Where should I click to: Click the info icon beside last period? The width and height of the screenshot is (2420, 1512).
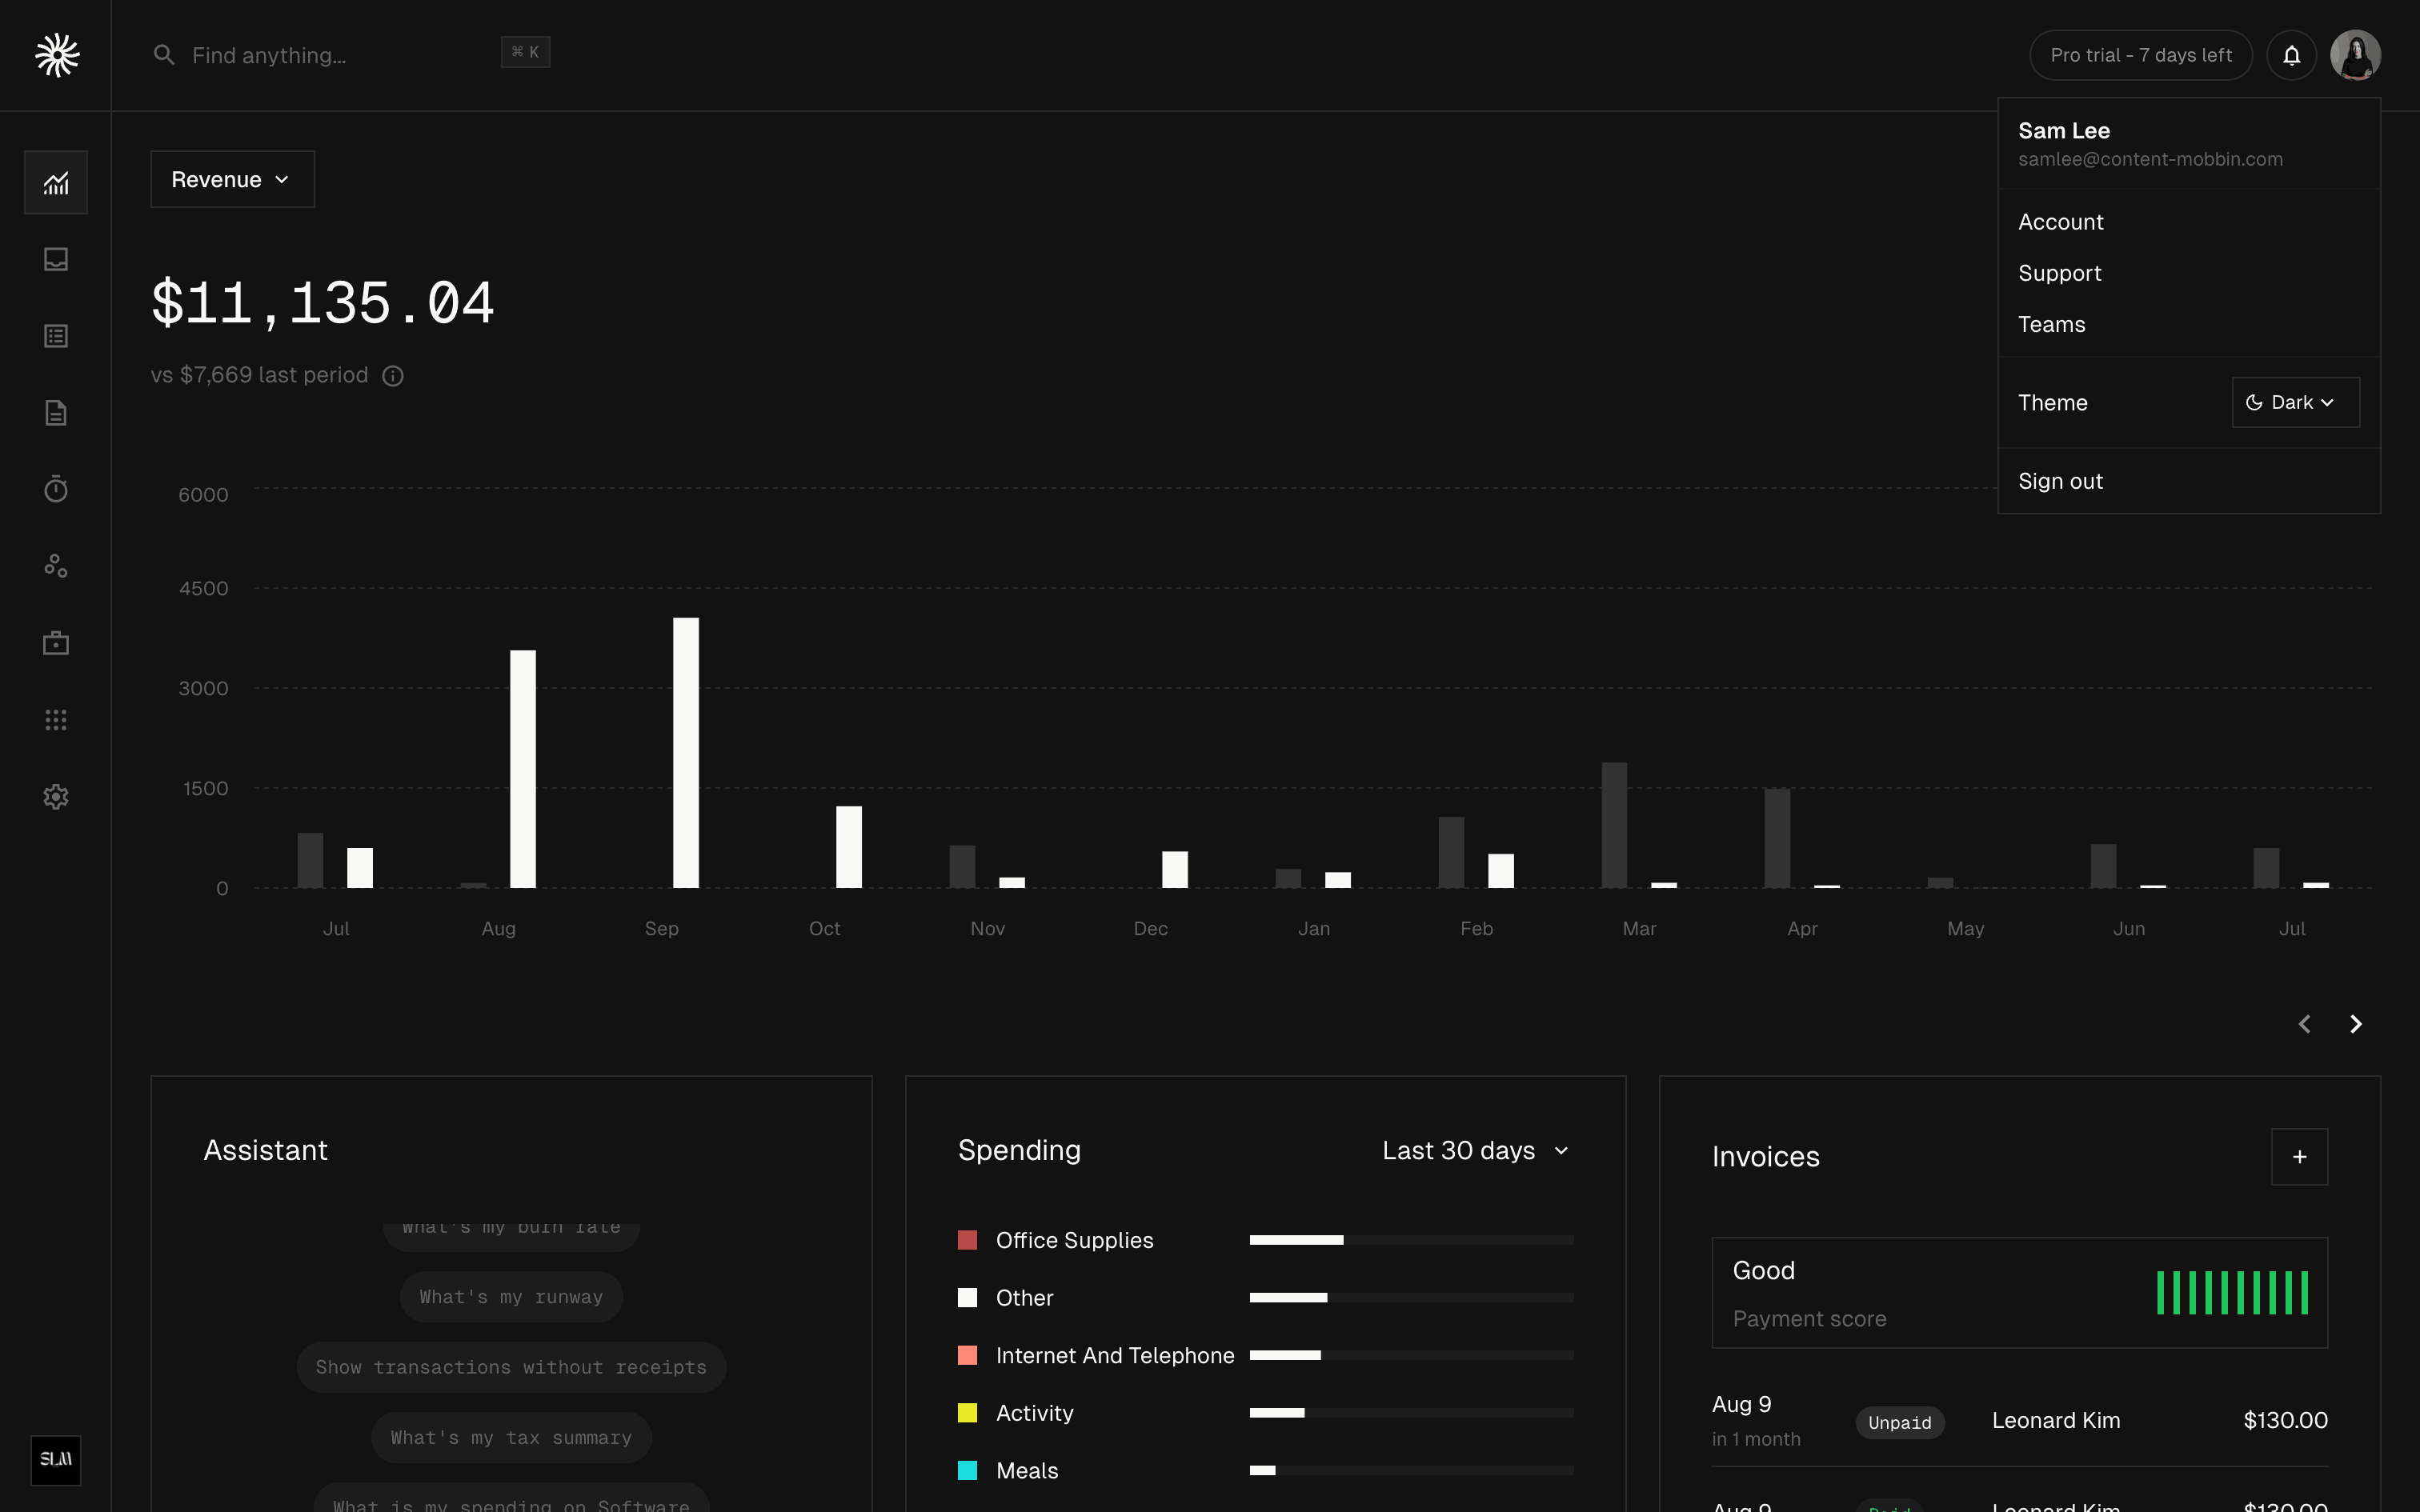click(393, 376)
